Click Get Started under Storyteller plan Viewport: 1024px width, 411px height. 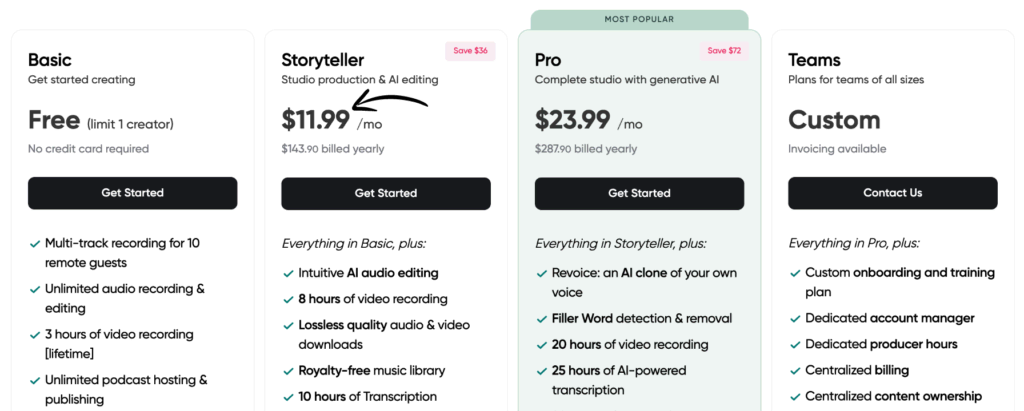click(x=386, y=193)
